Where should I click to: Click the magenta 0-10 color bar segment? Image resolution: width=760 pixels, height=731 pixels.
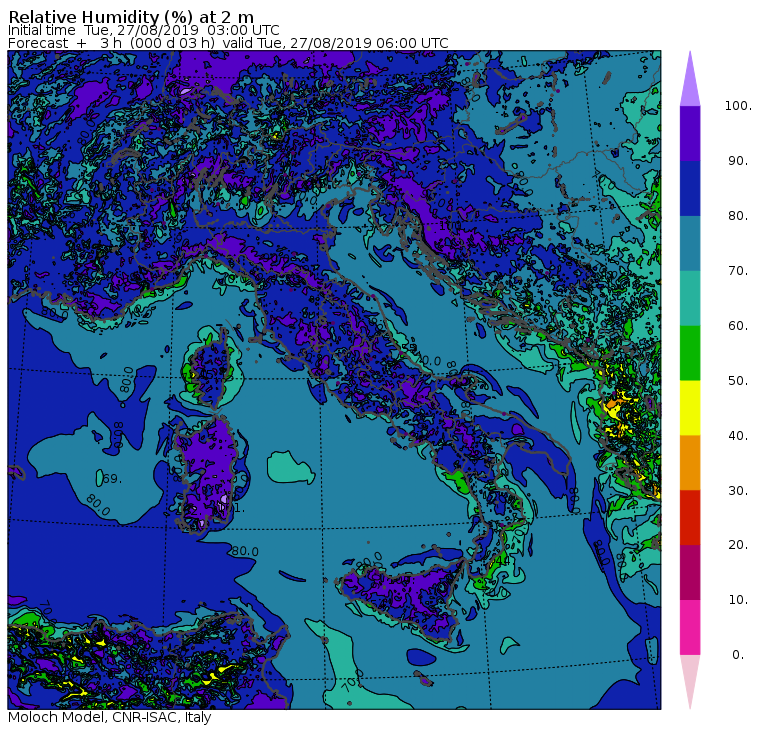point(690,627)
